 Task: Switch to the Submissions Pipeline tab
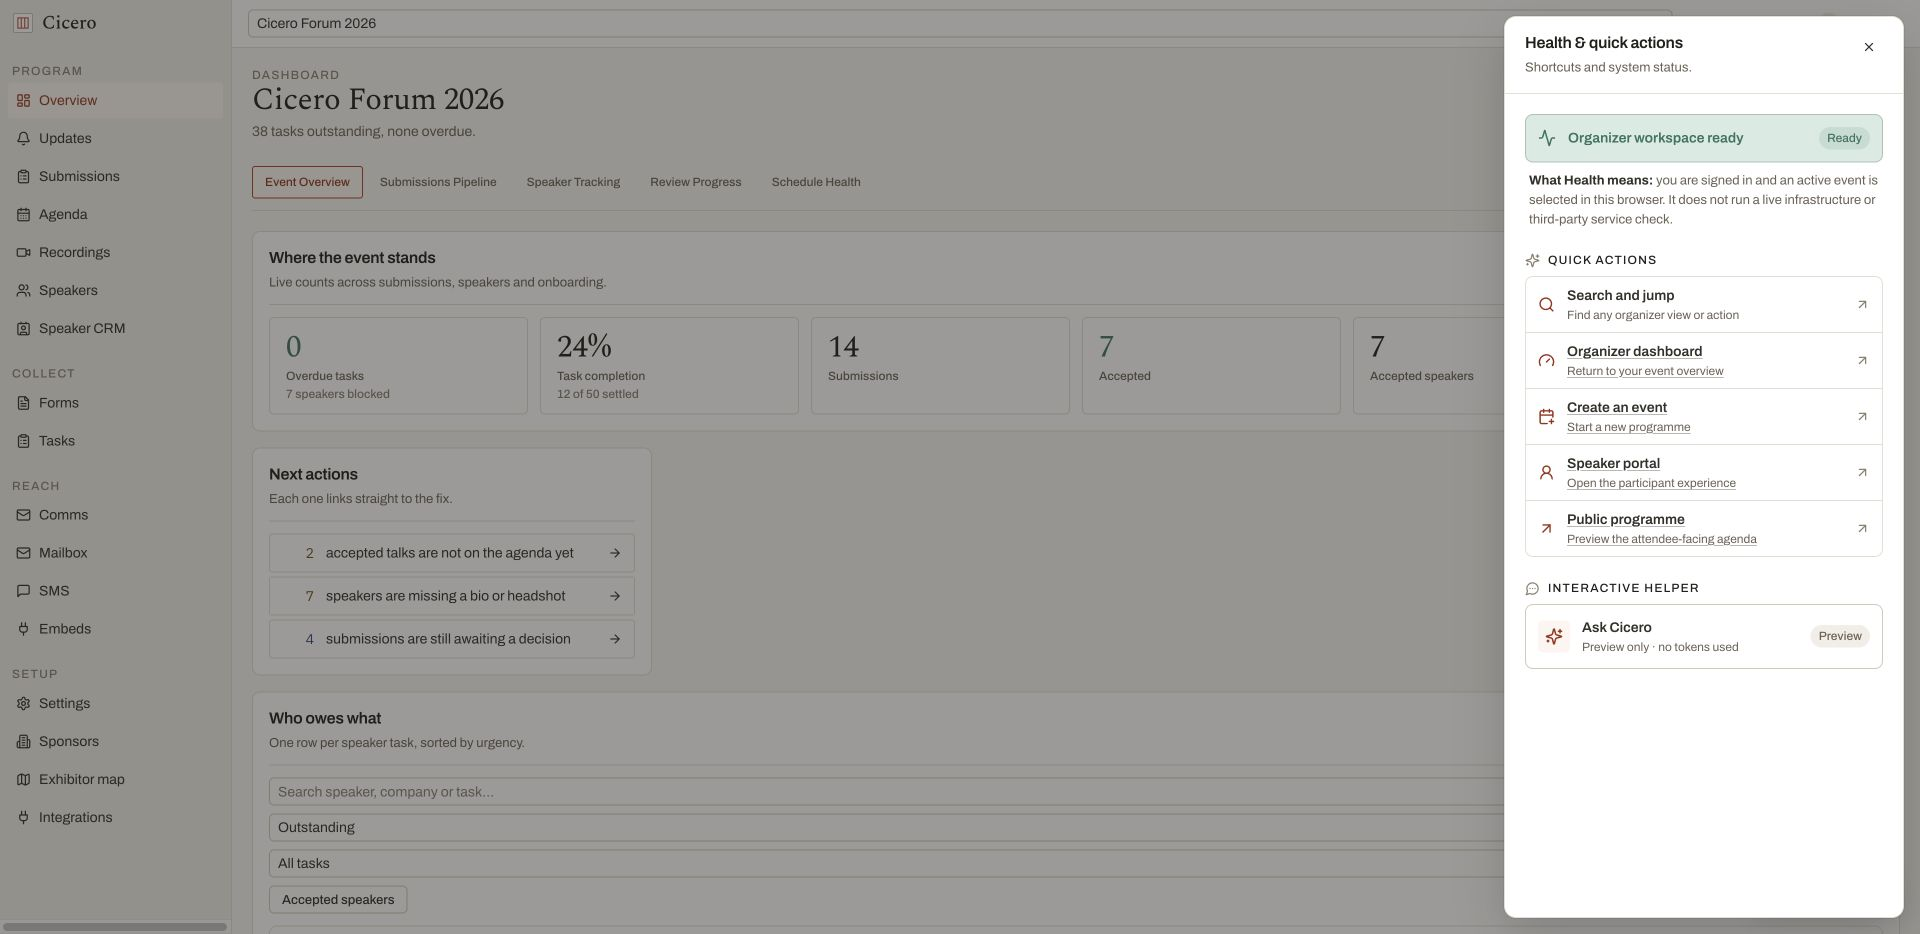click(x=438, y=182)
